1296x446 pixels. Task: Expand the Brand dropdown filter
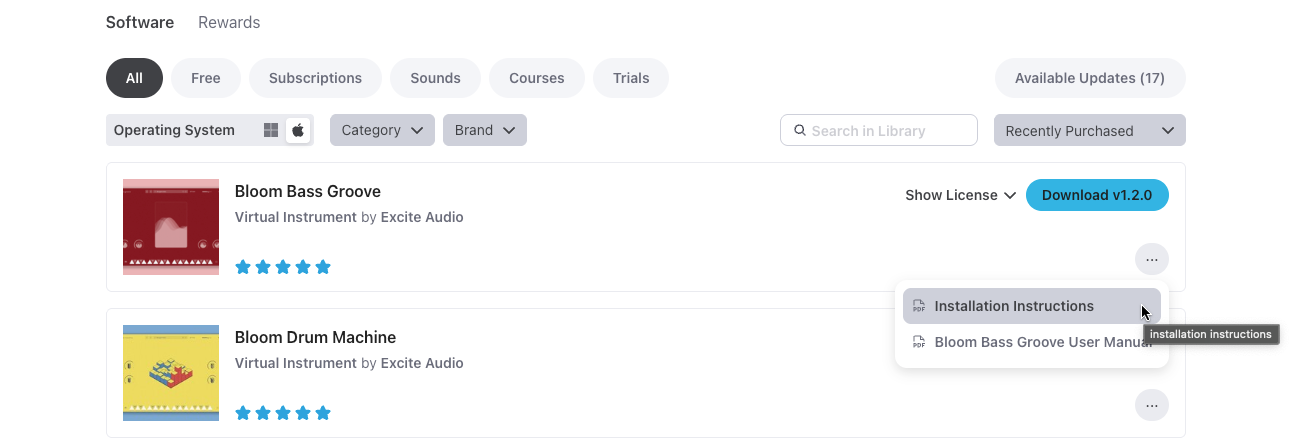point(484,130)
